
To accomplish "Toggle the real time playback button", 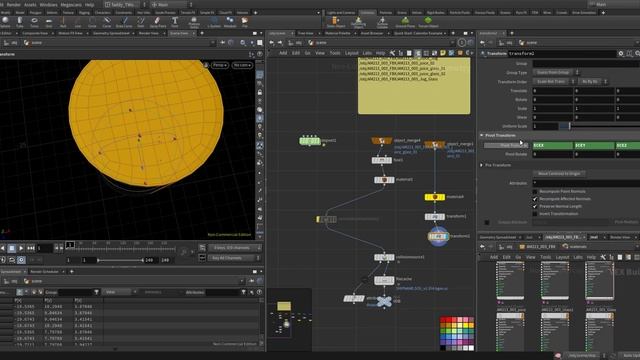I will [x=21, y=260].
